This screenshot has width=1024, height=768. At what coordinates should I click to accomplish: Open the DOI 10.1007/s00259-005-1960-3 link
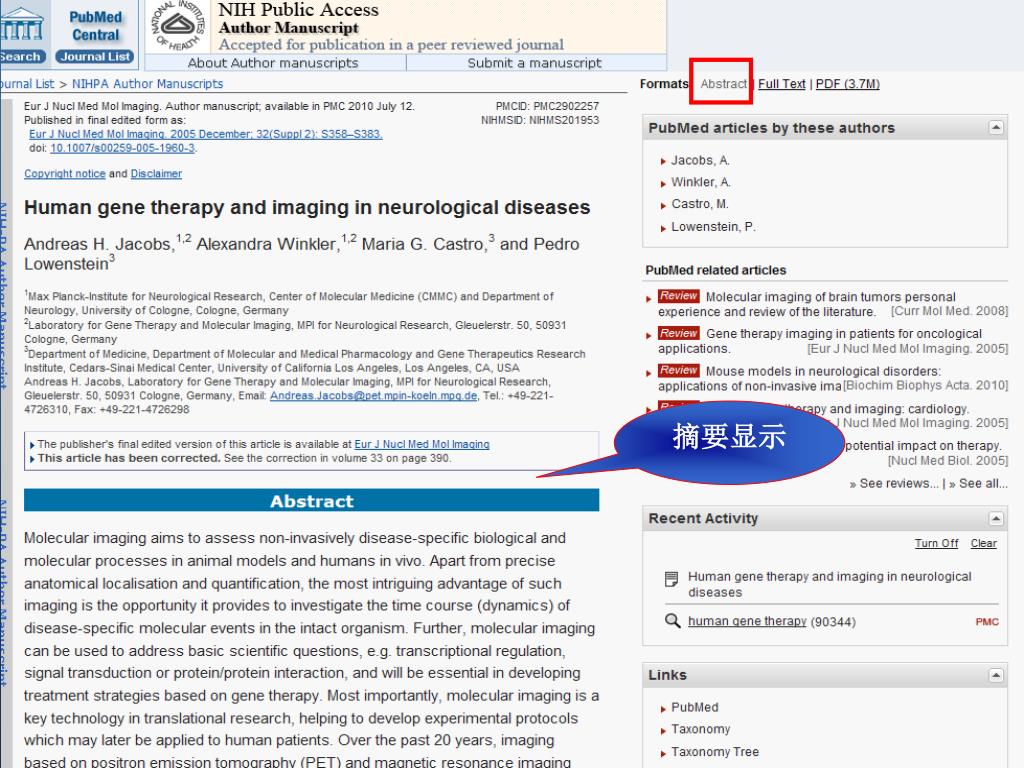click(x=122, y=148)
